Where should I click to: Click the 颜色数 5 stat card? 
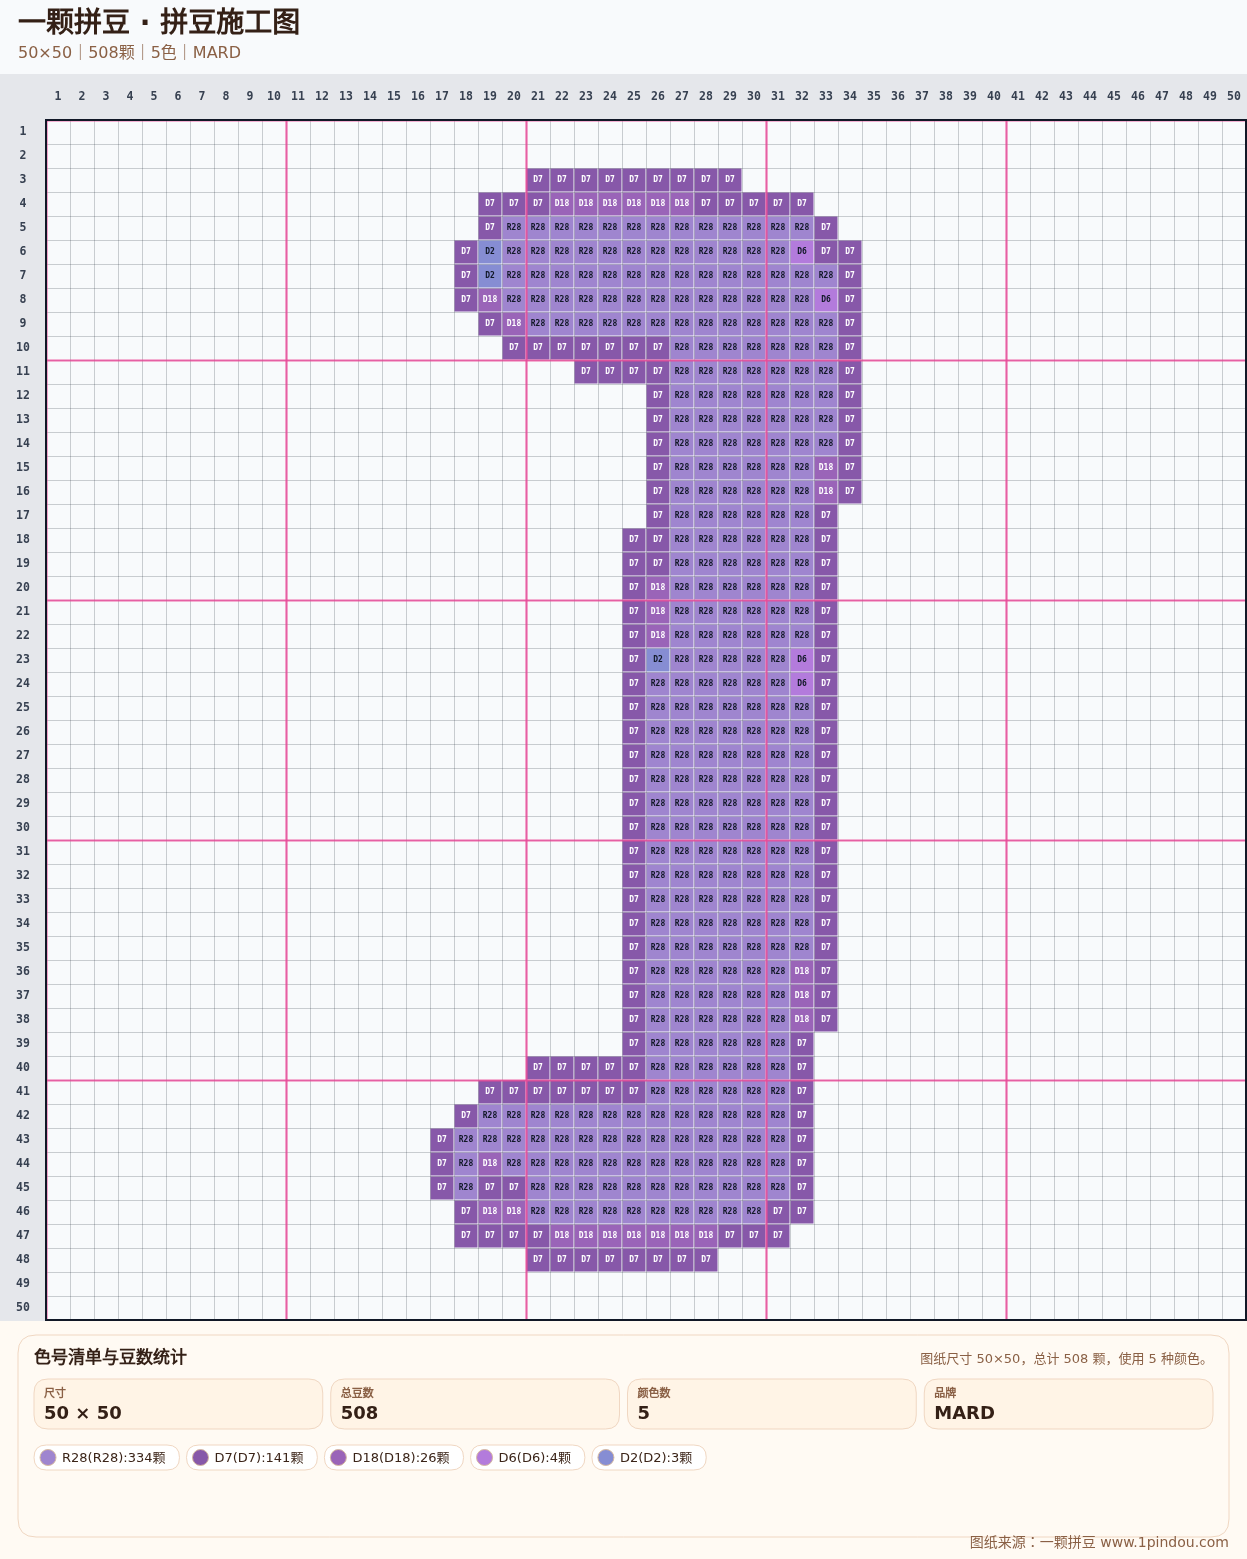pyautogui.click(x=772, y=1404)
